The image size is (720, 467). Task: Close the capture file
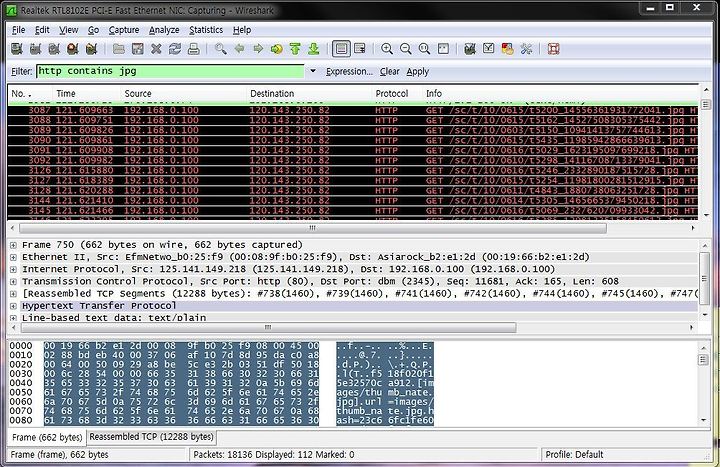point(156,49)
